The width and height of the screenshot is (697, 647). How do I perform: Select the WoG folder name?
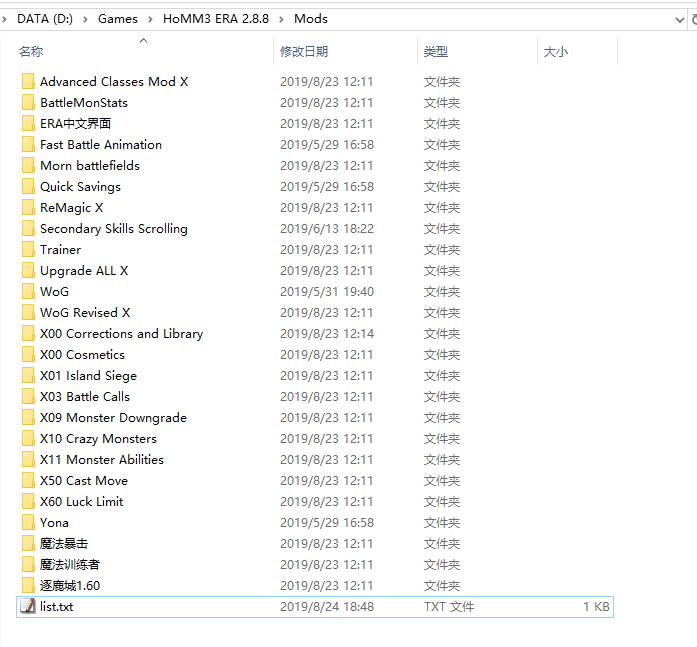coord(54,292)
